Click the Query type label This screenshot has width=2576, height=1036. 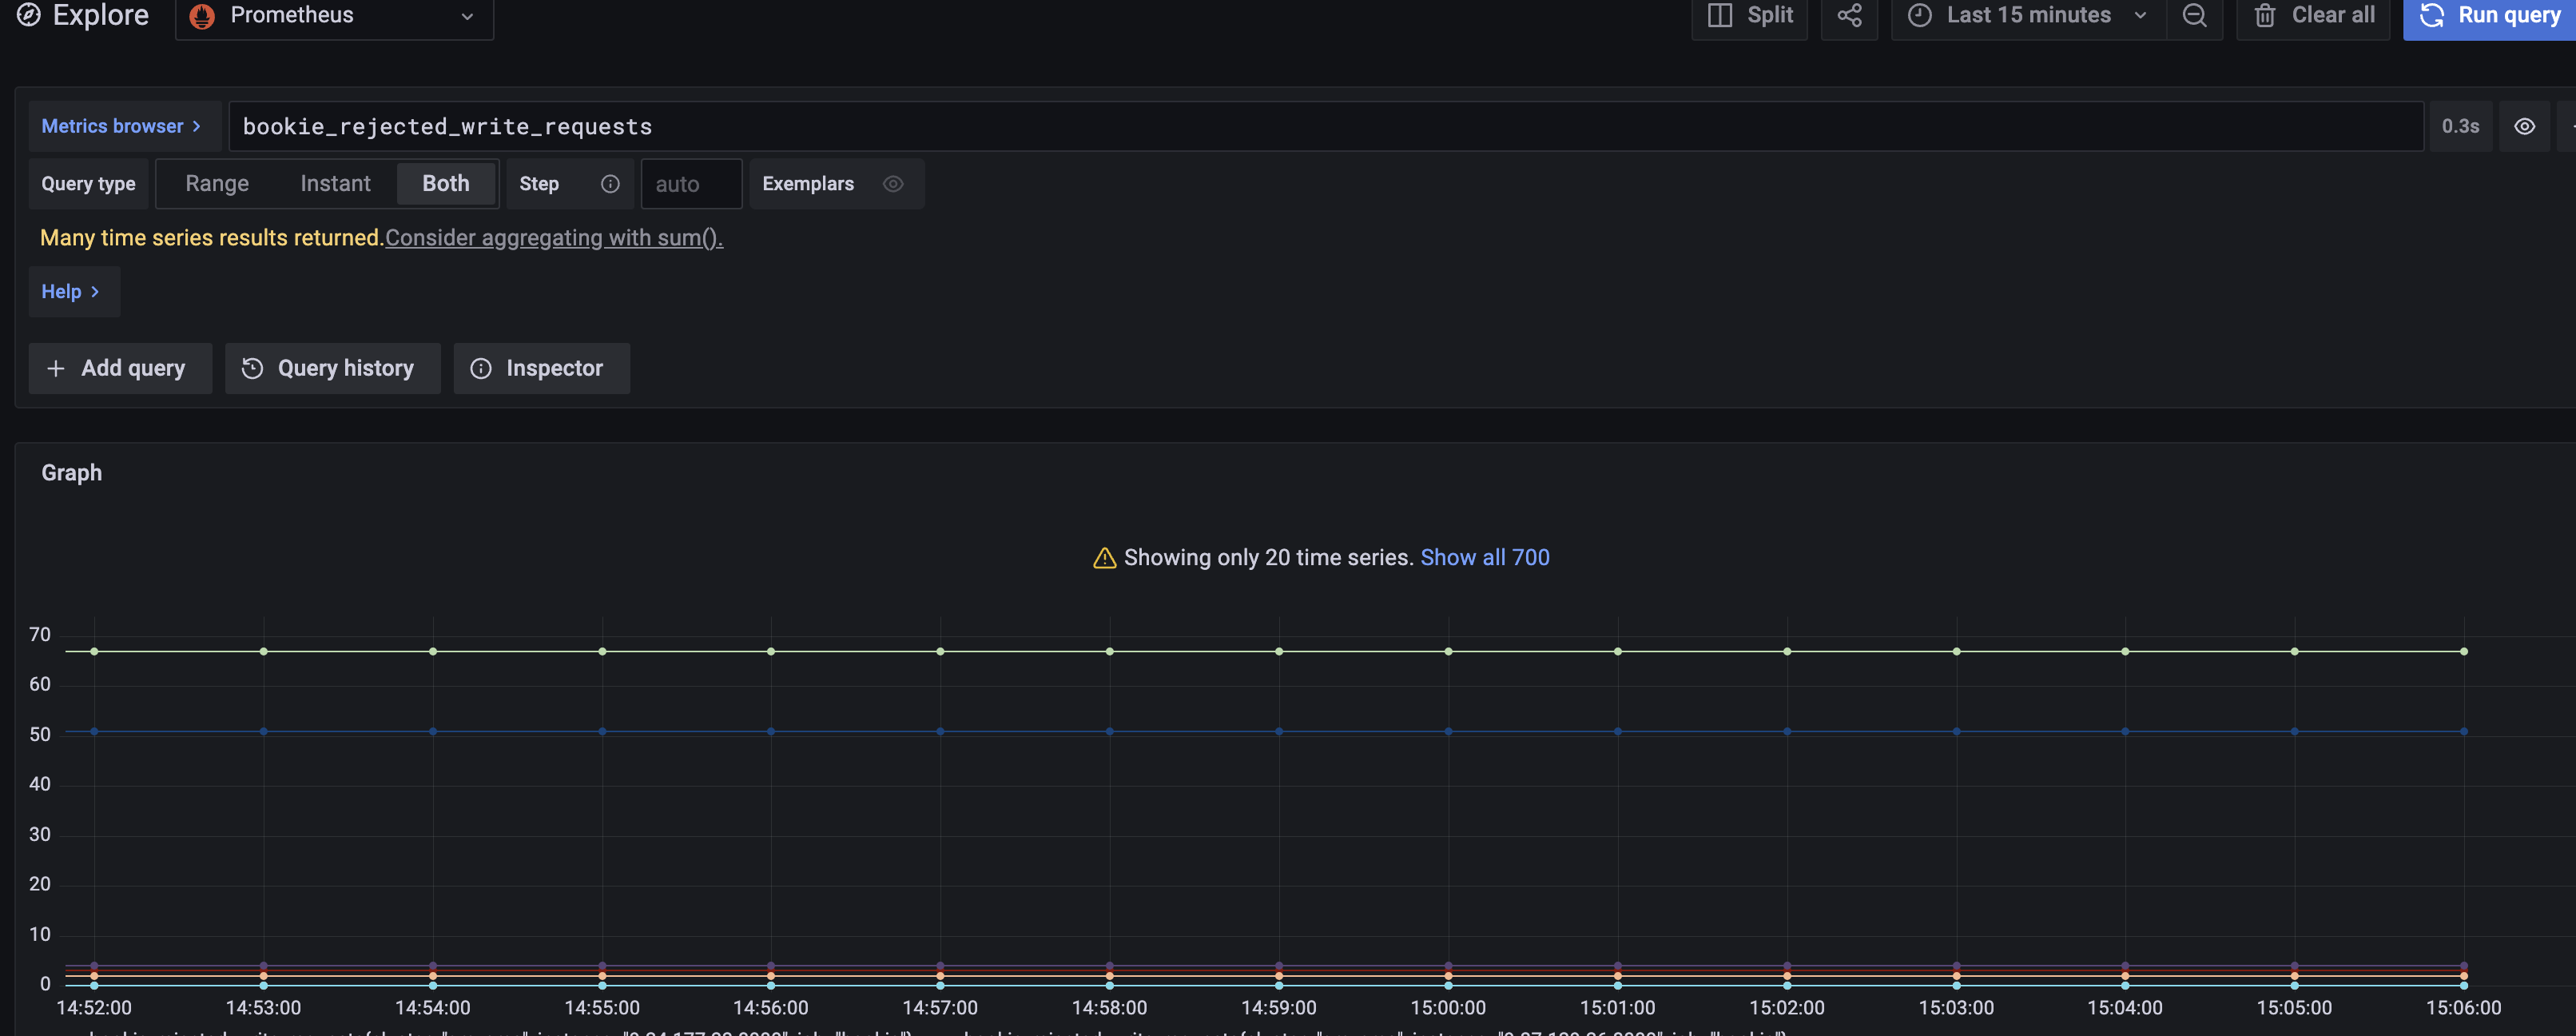tap(88, 184)
